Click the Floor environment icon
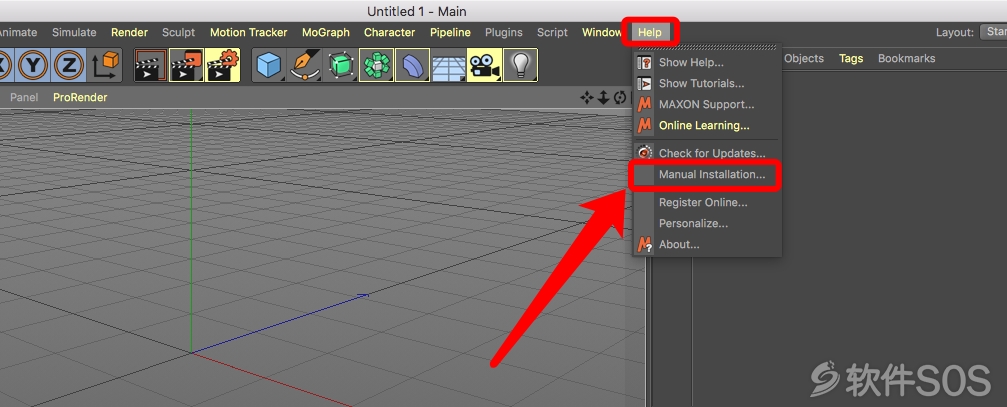This screenshot has height=407, width=1007. coord(449,65)
